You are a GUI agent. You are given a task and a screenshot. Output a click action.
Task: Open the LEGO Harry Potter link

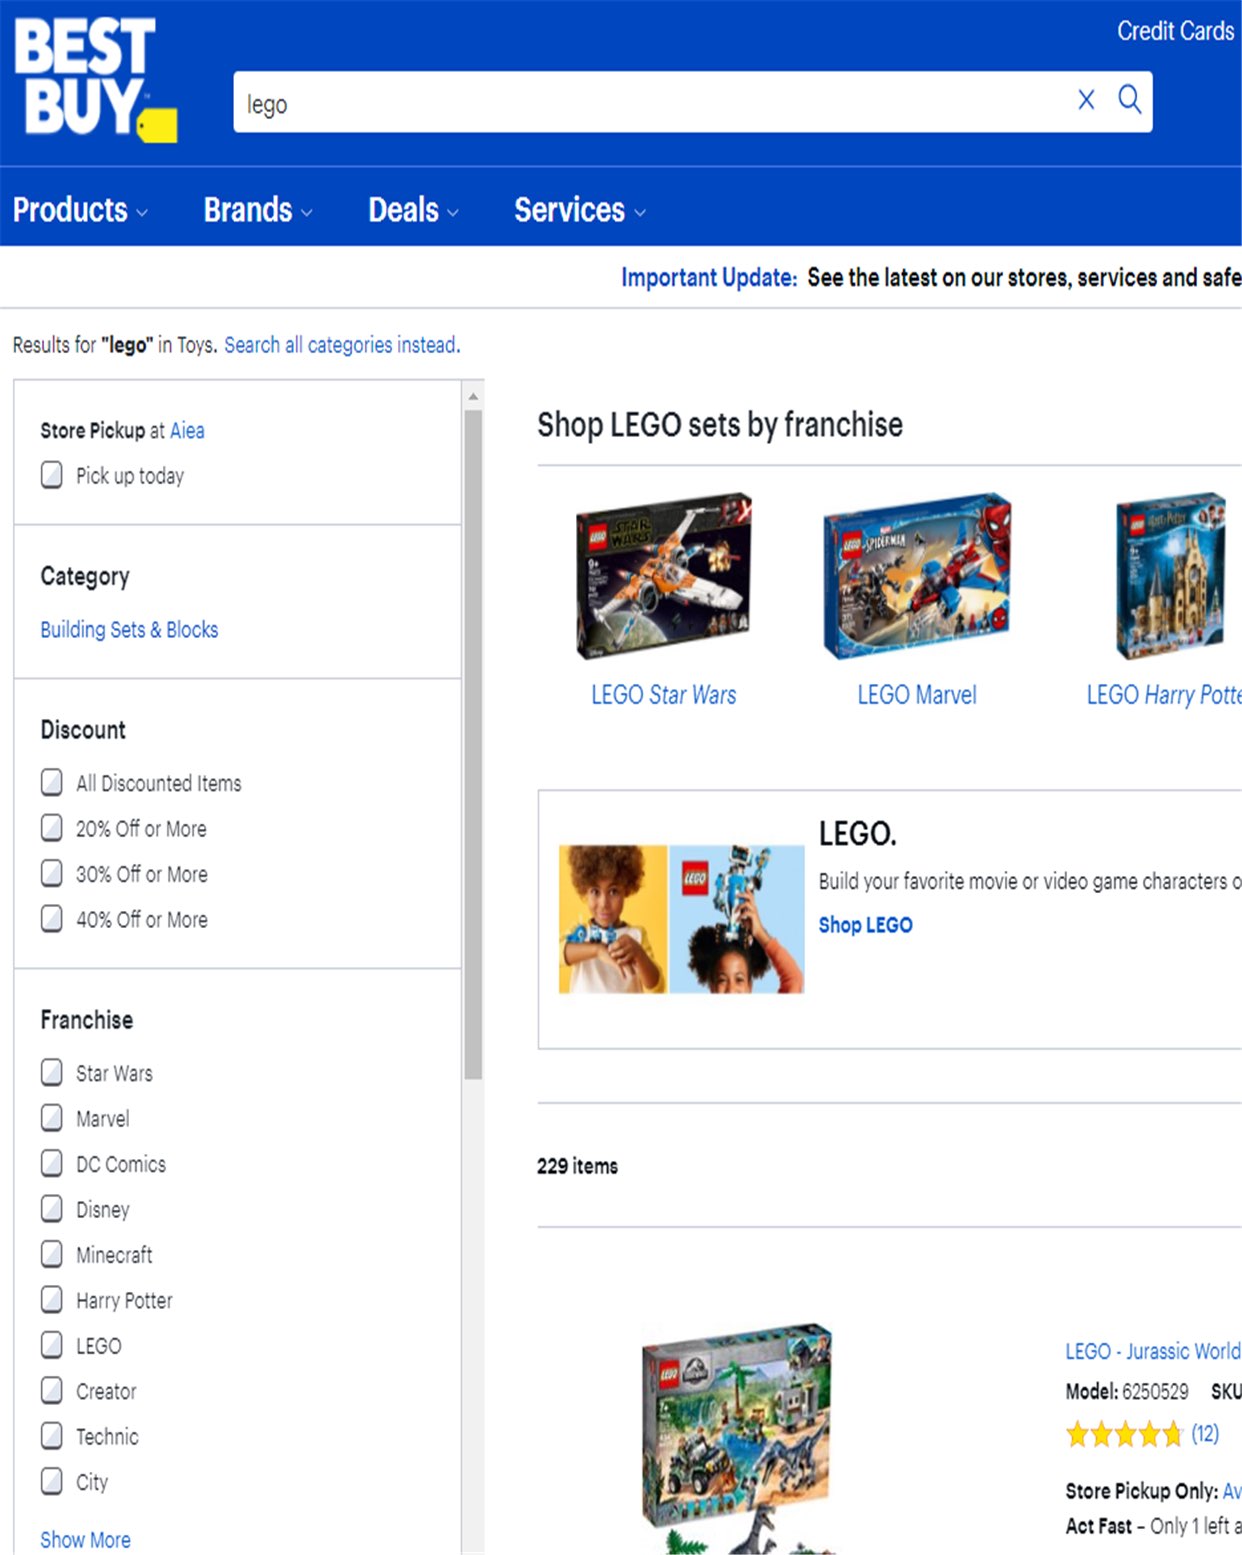pyautogui.click(x=1164, y=695)
